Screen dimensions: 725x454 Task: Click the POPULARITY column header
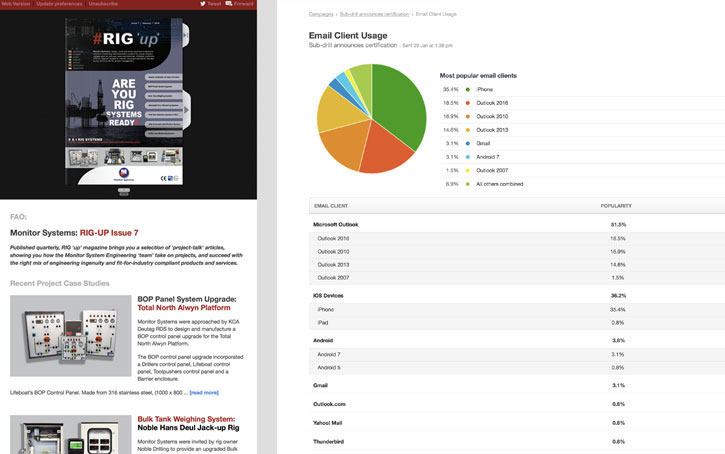coord(616,206)
